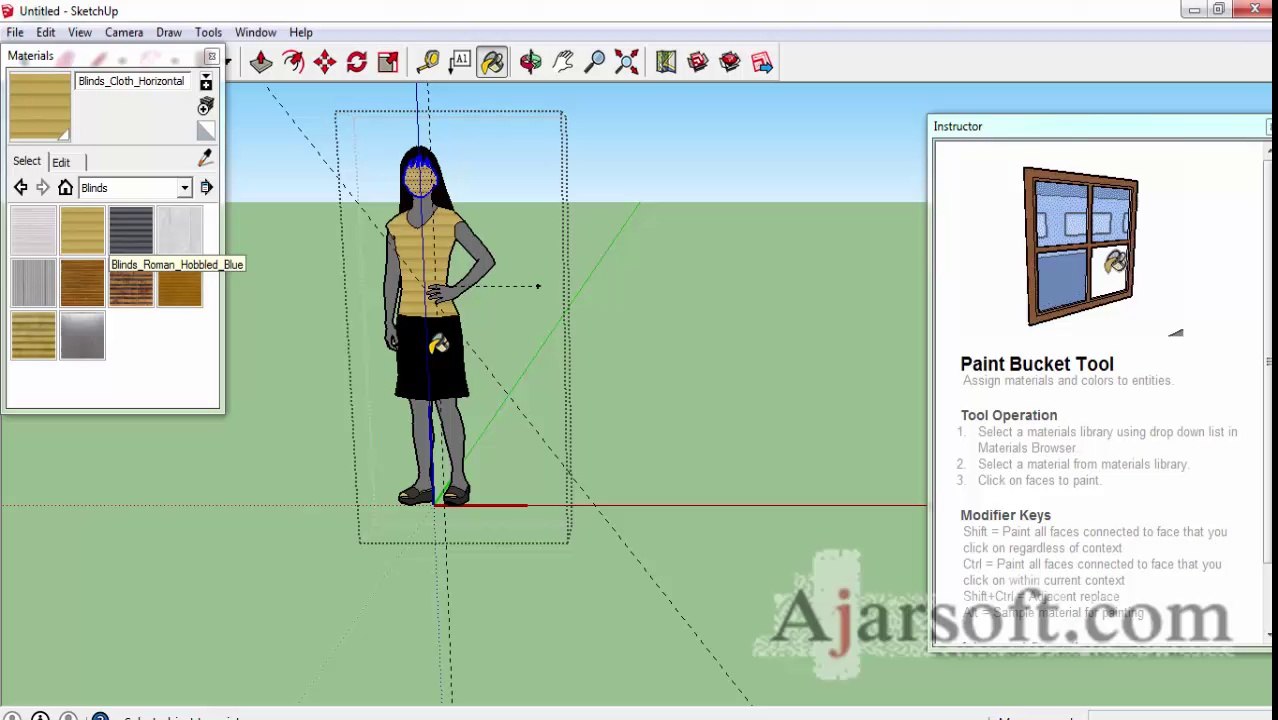Open the Camera menu
Viewport: 1278px width, 720px height.
pyautogui.click(x=124, y=32)
